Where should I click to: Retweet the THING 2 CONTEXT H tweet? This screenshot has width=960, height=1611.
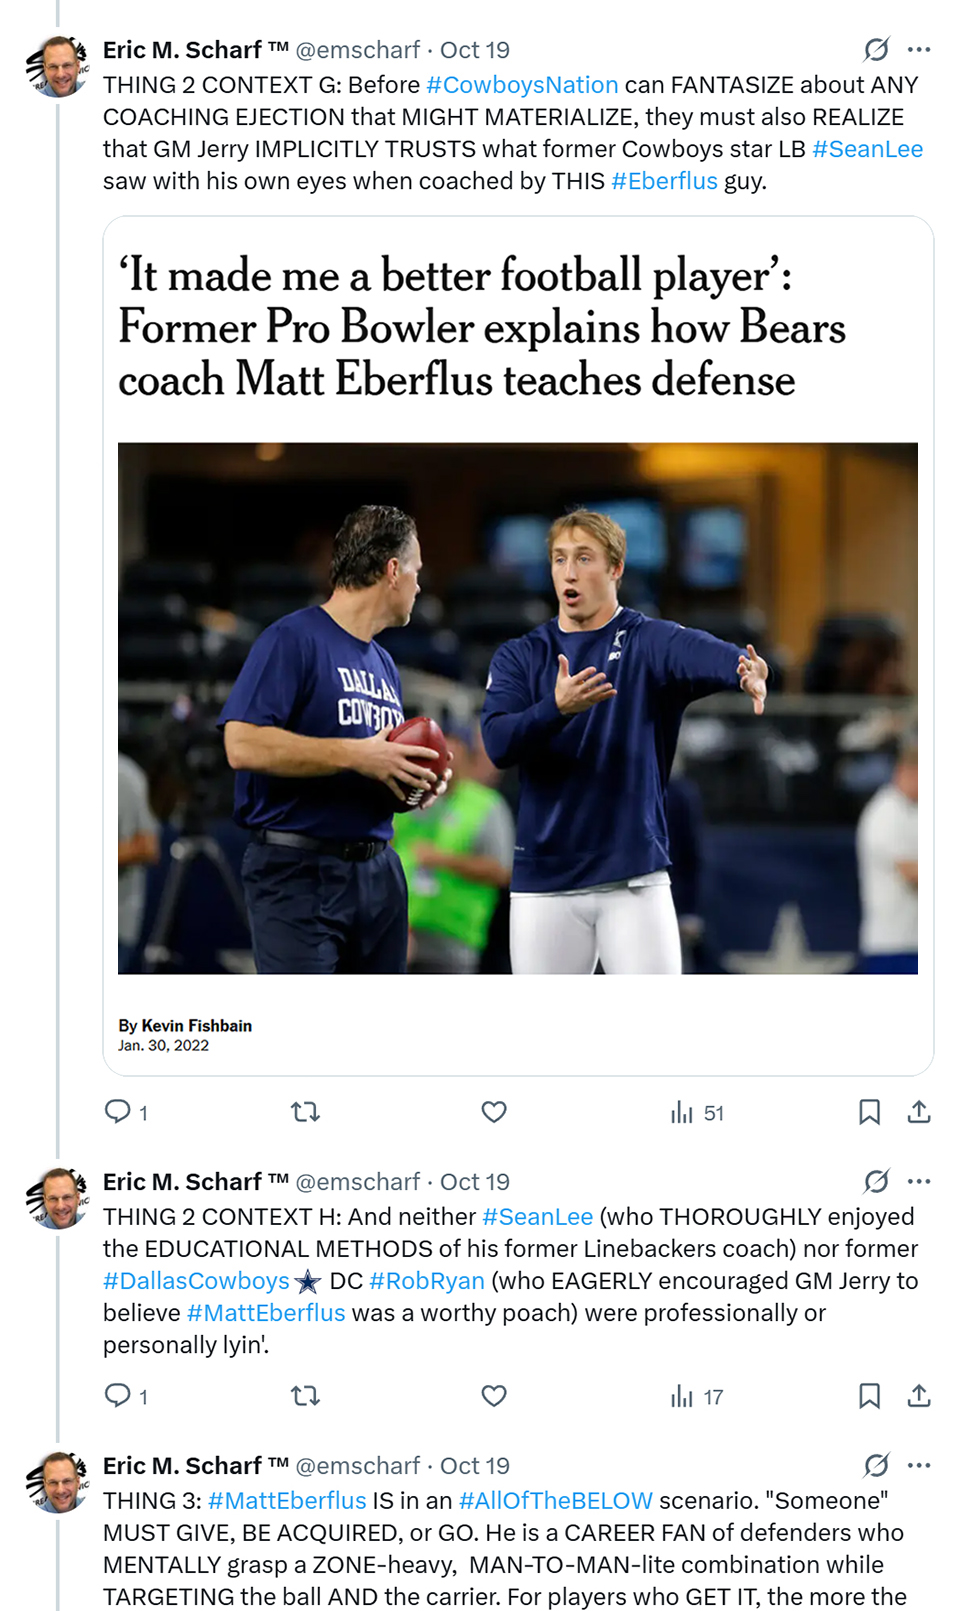click(305, 1395)
